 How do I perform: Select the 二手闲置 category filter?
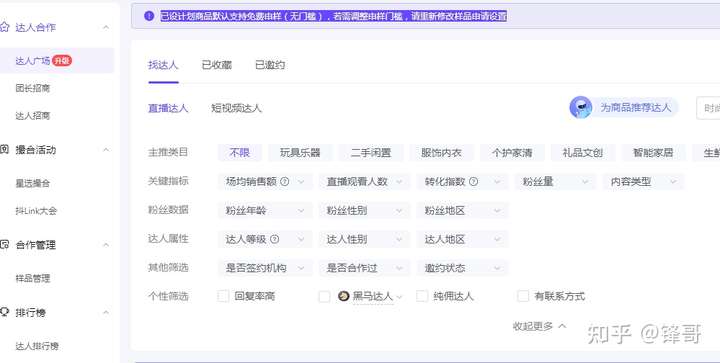(x=371, y=152)
